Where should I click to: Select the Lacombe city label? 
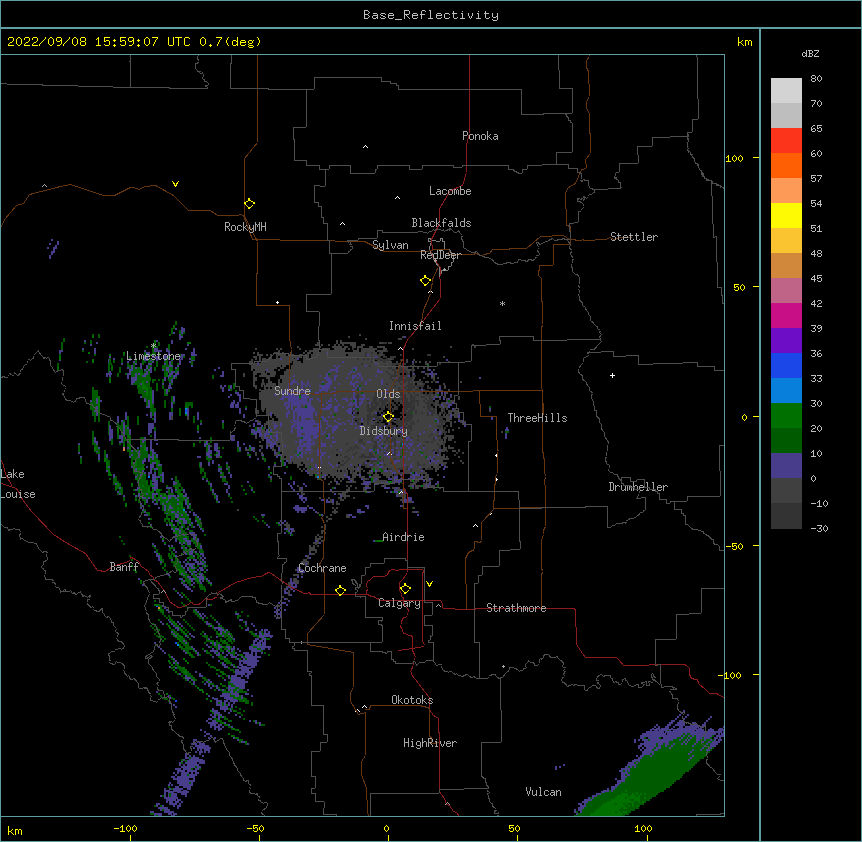point(450,191)
